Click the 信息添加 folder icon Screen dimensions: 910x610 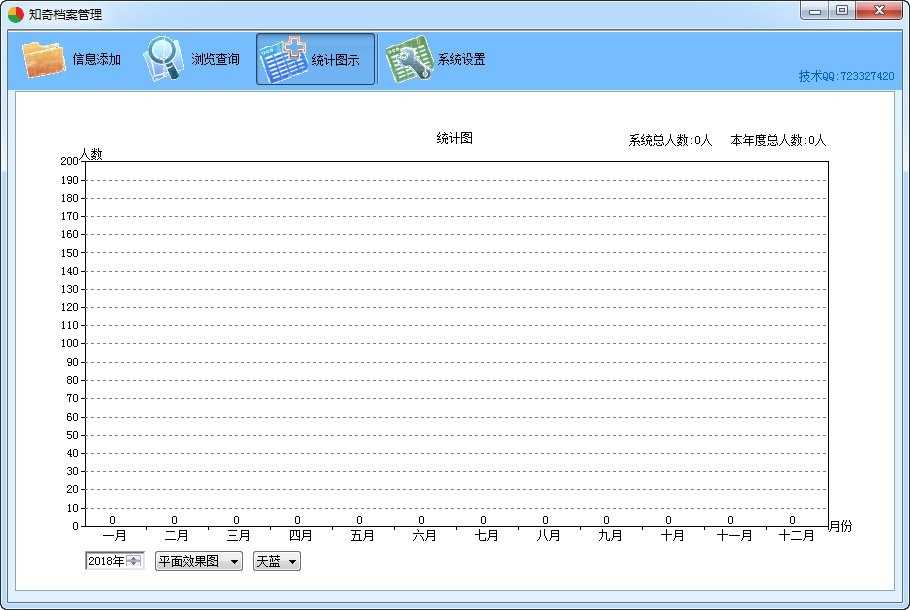44,59
